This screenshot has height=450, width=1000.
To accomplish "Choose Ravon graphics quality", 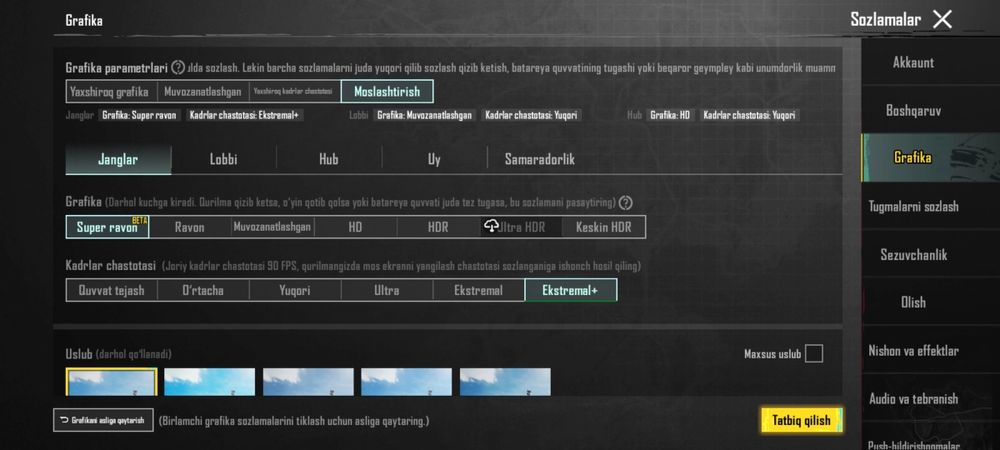I will click(189, 227).
